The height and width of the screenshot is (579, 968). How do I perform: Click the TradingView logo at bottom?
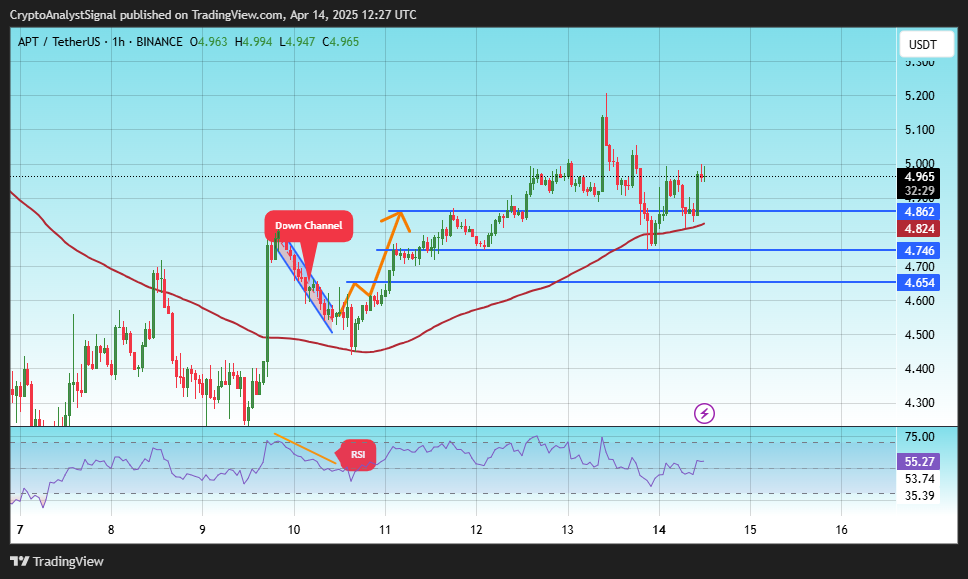57,561
